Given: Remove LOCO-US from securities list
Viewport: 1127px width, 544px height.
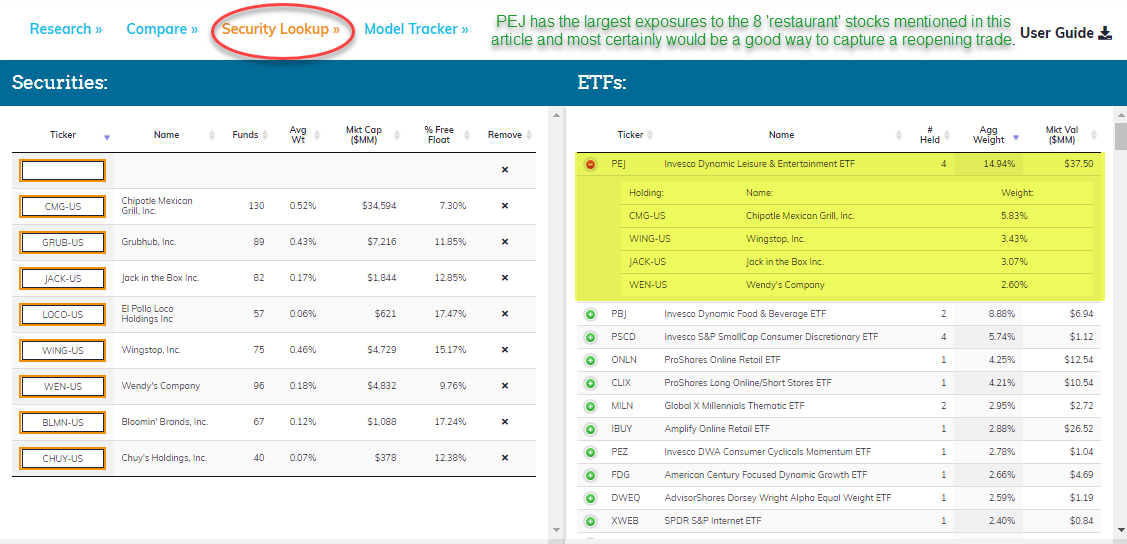Looking at the screenshot, I should coord(505,314).
